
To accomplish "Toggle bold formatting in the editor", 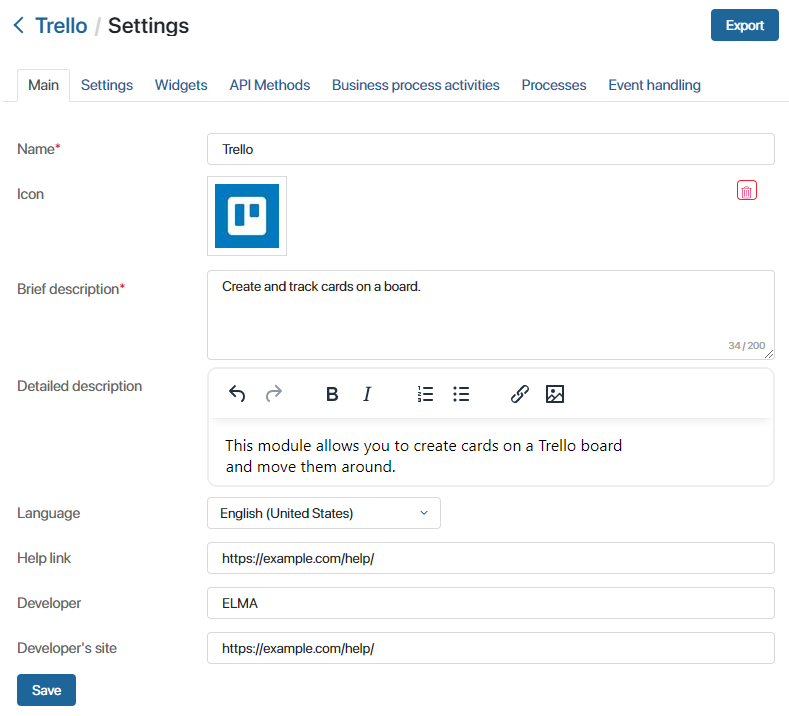I will click(332, 394).
